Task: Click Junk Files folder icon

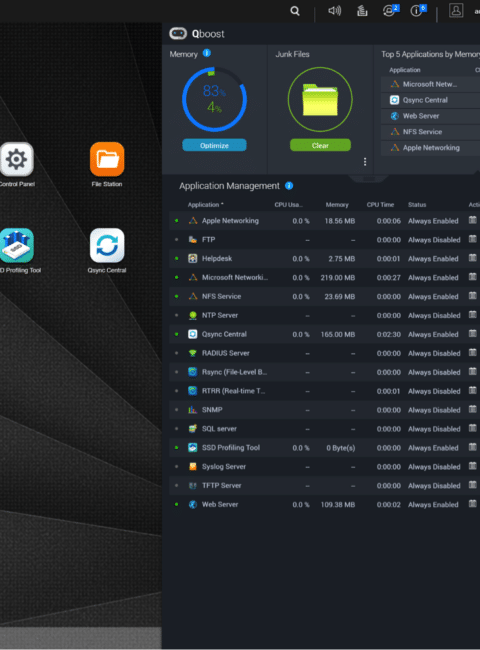Action: point(320,99)
